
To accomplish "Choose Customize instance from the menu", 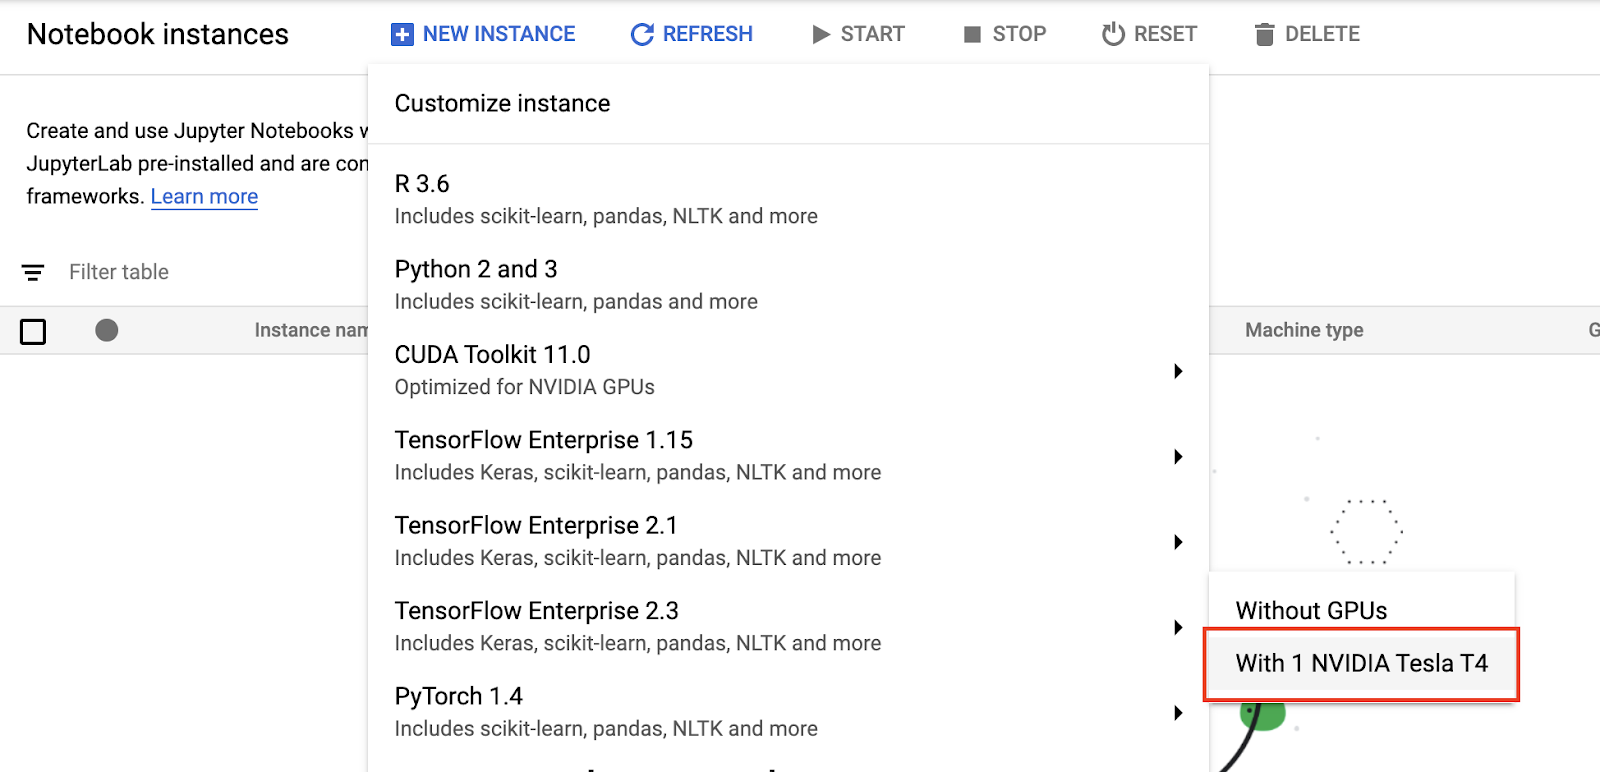I will pyautogui.click(x=788, y=104).
